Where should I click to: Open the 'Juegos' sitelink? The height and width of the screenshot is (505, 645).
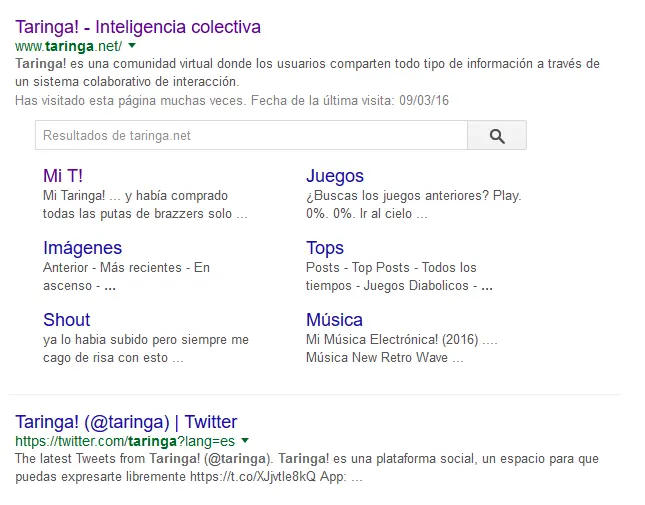(335, 176)
